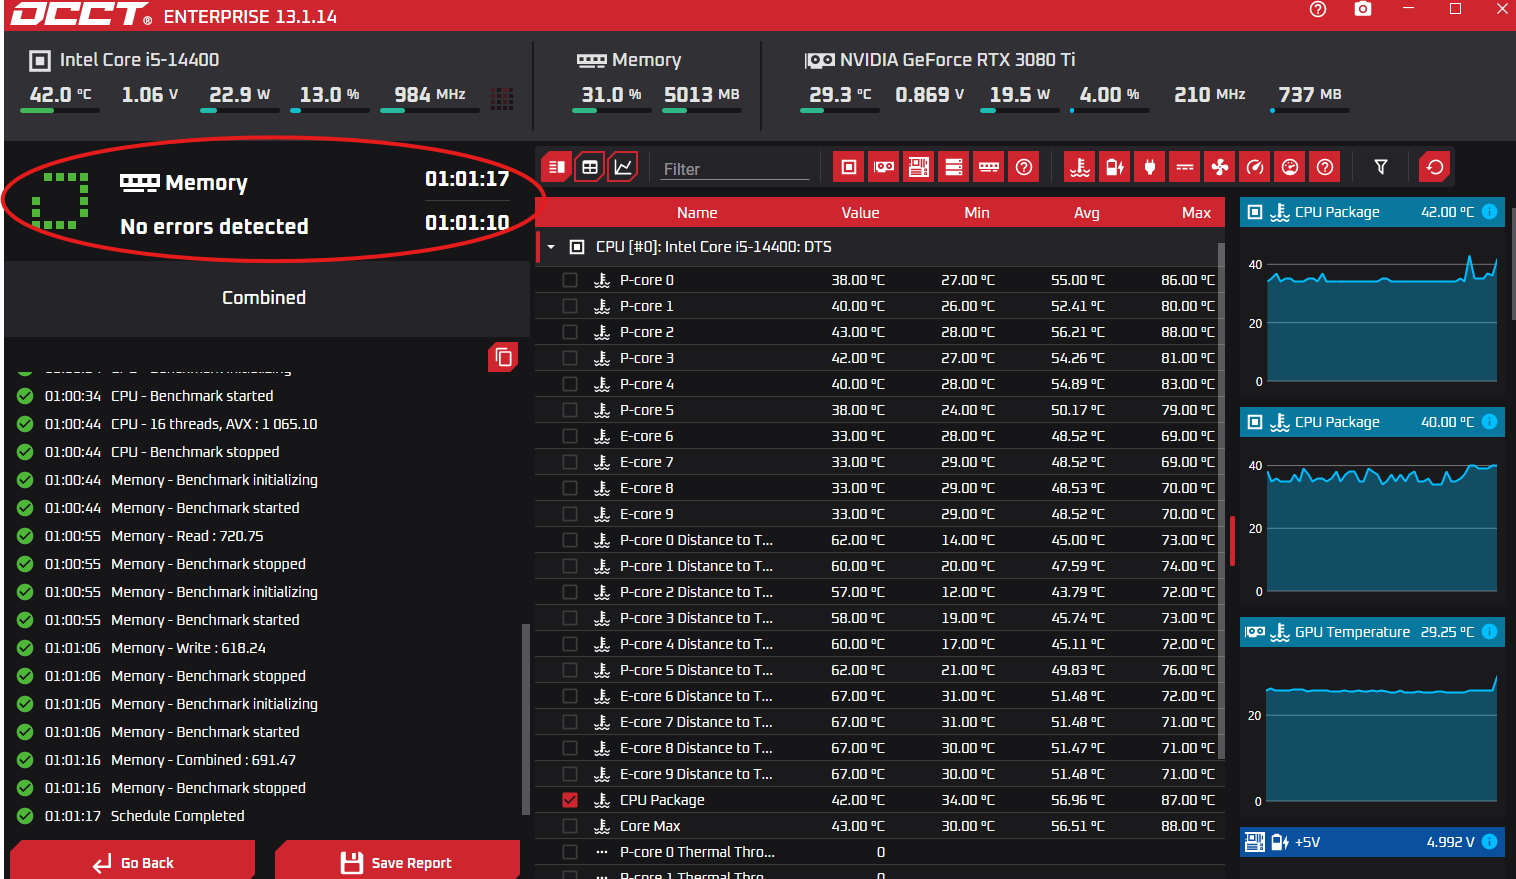The width and height of the screenshot is (1516, 879).
Task: Click the NVIDIA GeForce RTX 3080 Ti header label
Action: coord(957,60)
